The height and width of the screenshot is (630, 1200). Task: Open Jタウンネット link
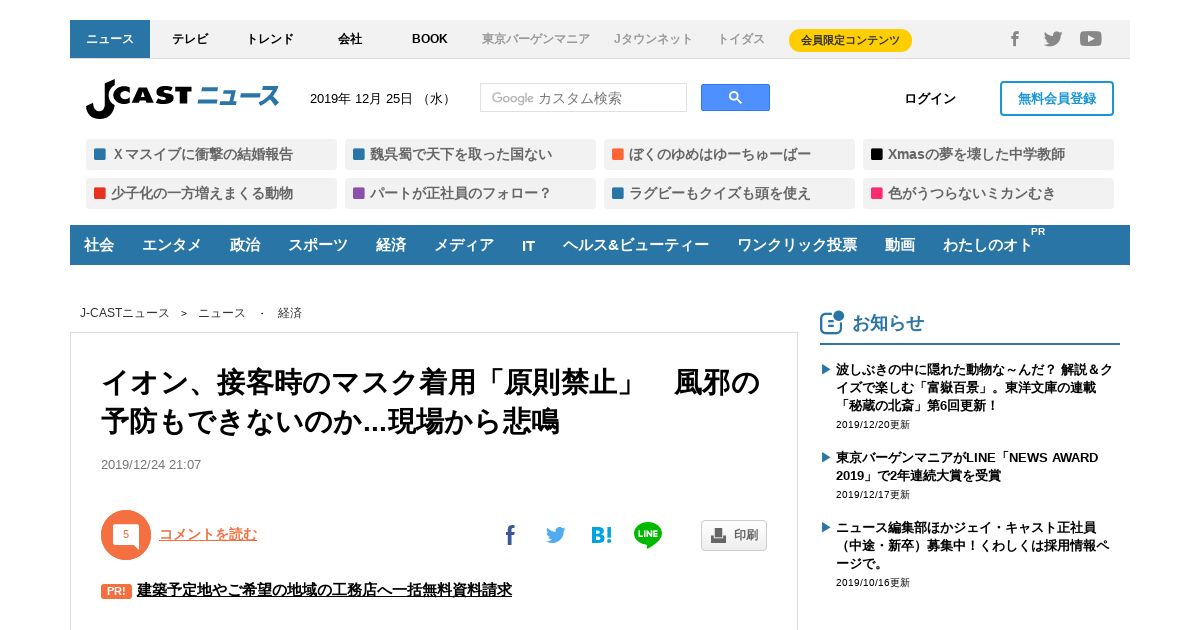[x=653, y=39]
